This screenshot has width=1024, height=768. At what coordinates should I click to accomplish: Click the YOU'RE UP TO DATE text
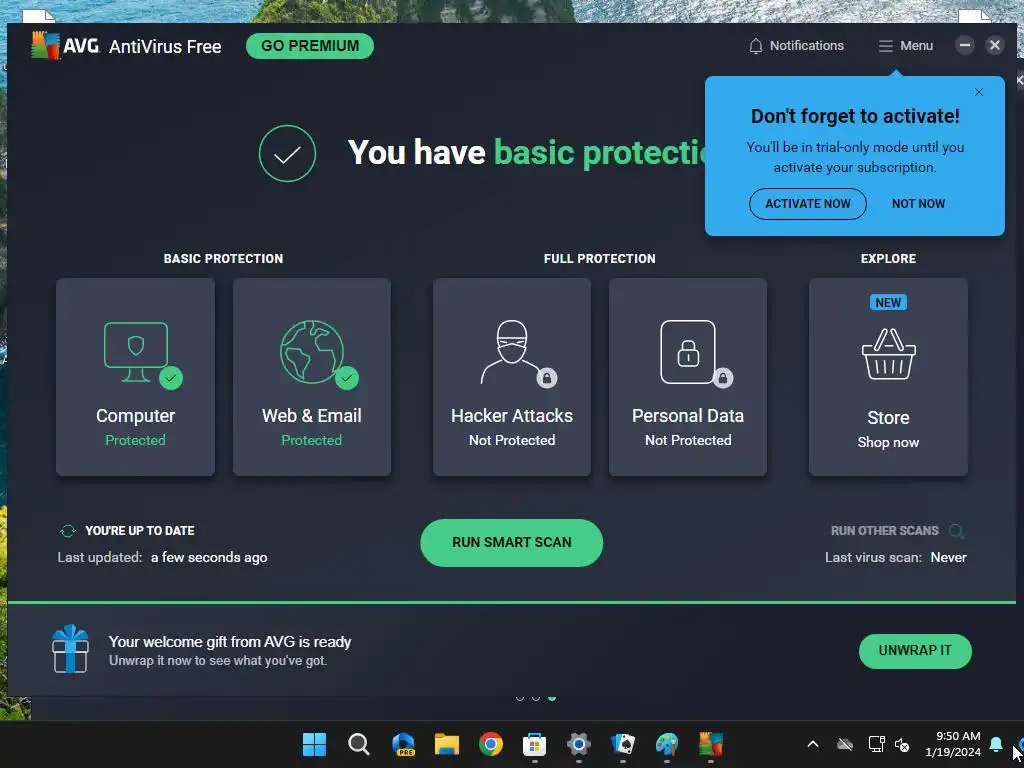[140, 531]
